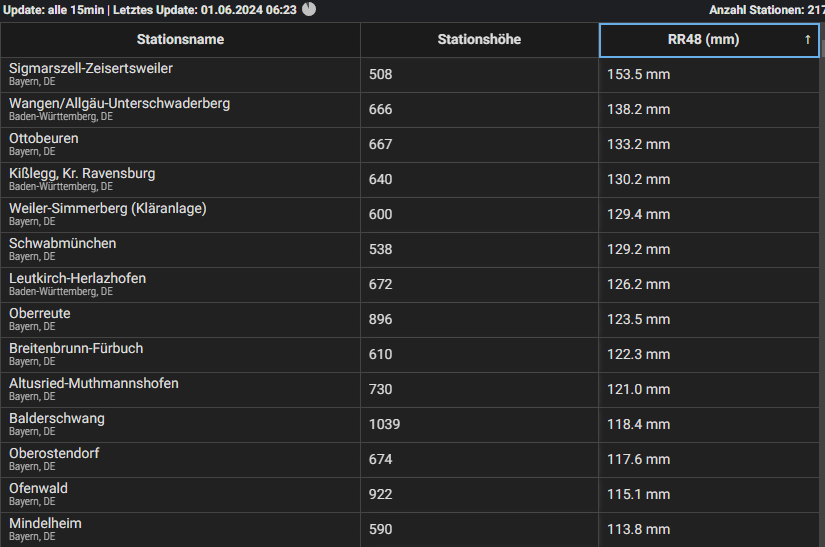
Task: Click station height 667 cell
Action: coord(479,145)
